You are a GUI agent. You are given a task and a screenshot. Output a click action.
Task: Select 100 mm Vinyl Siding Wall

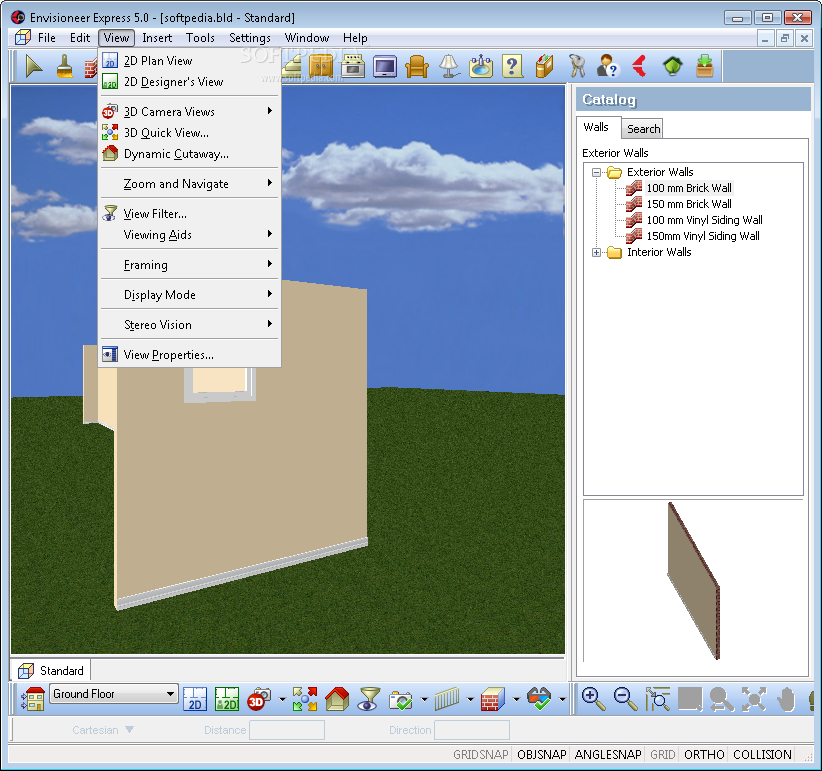point(704,220)
